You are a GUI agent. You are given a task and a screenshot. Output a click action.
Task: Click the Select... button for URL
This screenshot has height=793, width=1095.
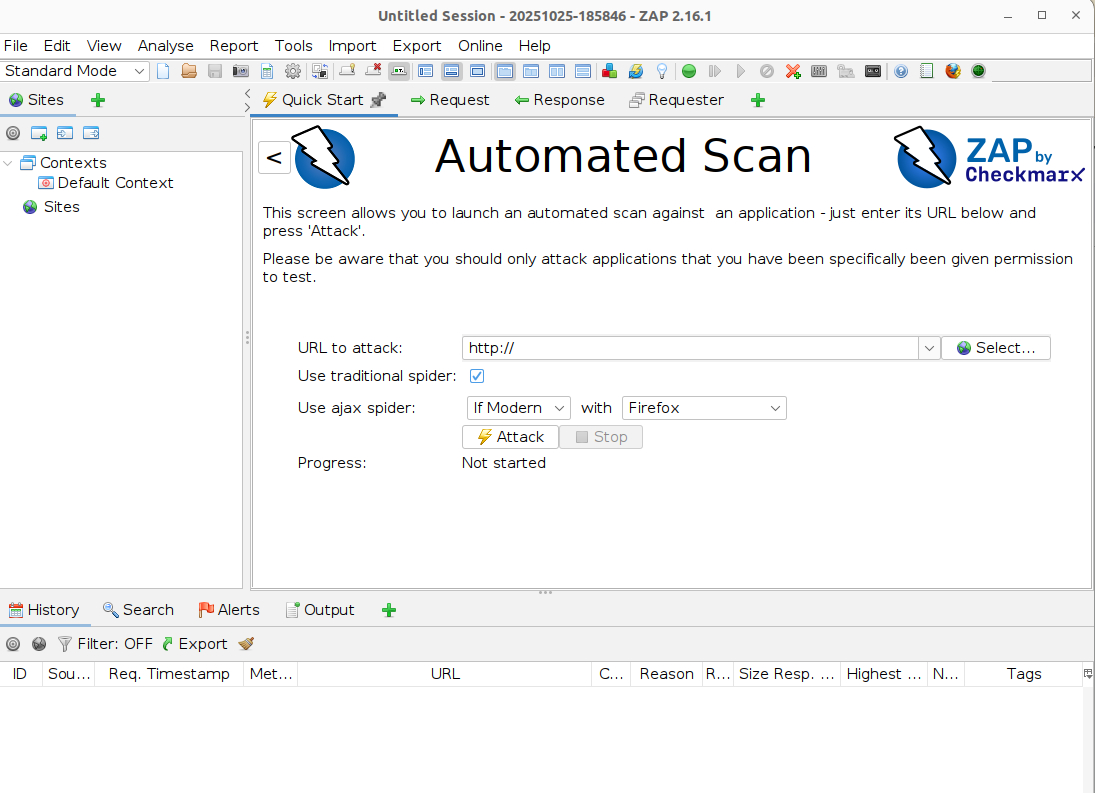pyautogui.click(x=995, y=348)
